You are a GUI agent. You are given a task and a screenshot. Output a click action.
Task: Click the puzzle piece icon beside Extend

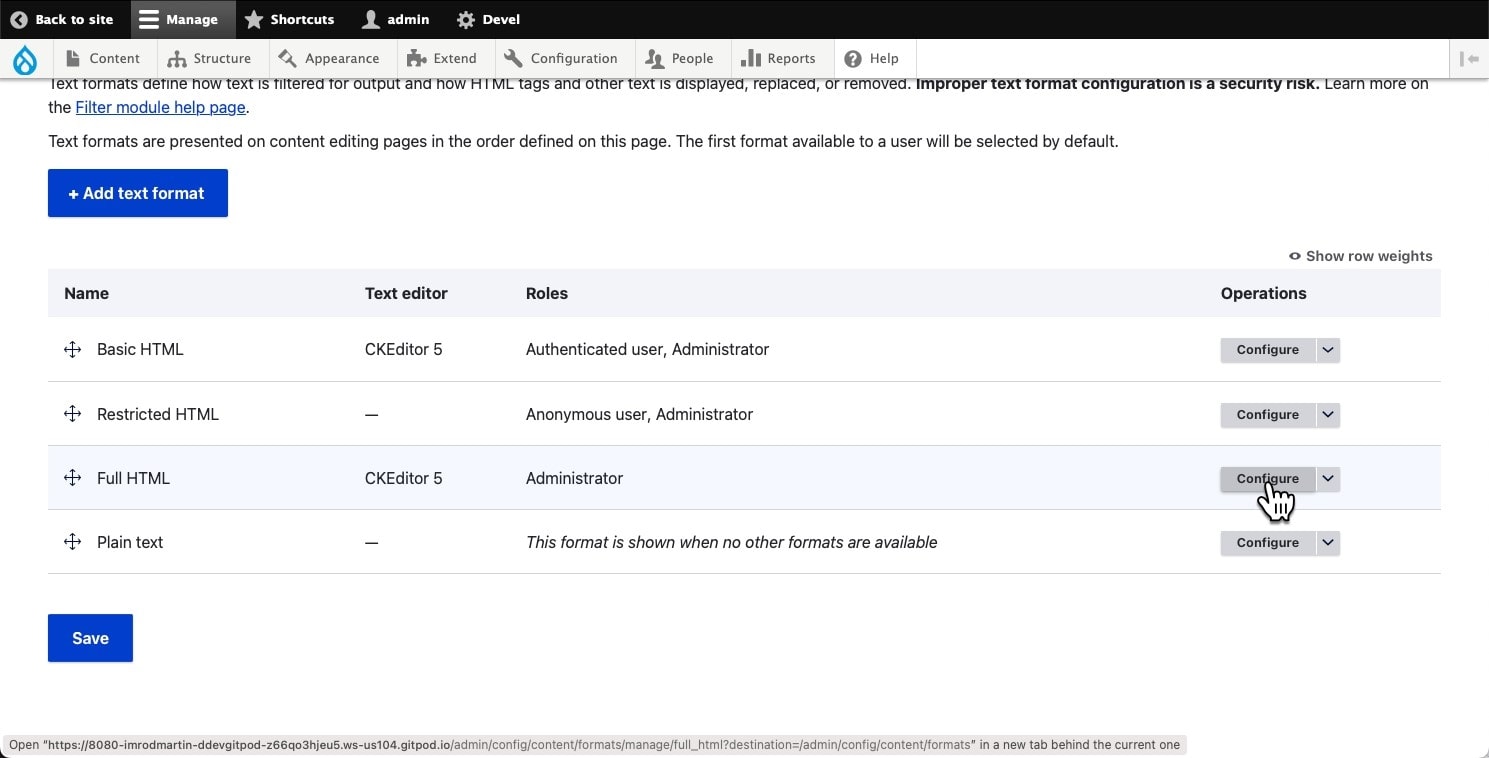point(417,58)
